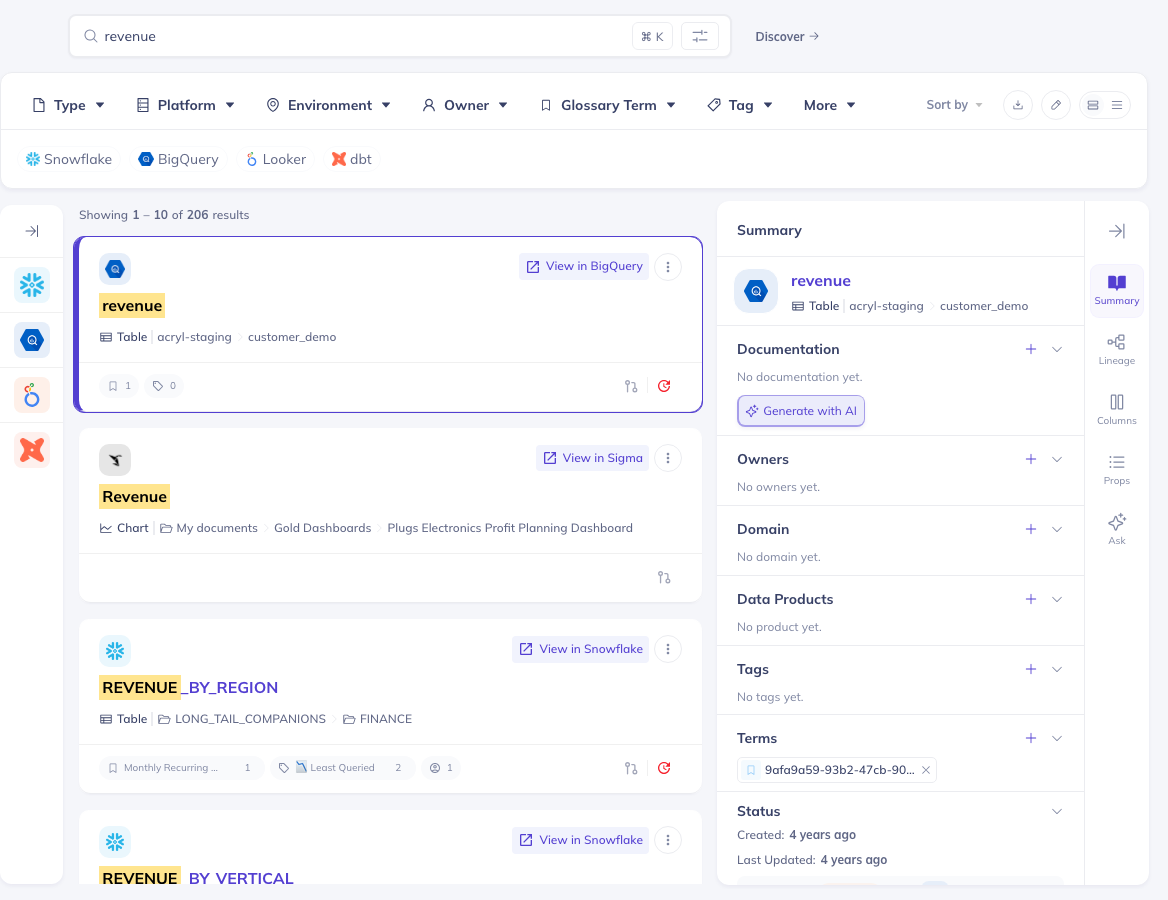Open more options for REVENUE_BY_VERTICAL card
1168x900 pixels.
tap(667, 840)
